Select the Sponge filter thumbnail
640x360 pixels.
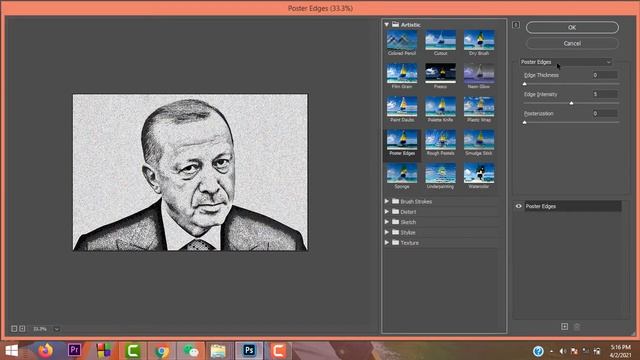402,173
